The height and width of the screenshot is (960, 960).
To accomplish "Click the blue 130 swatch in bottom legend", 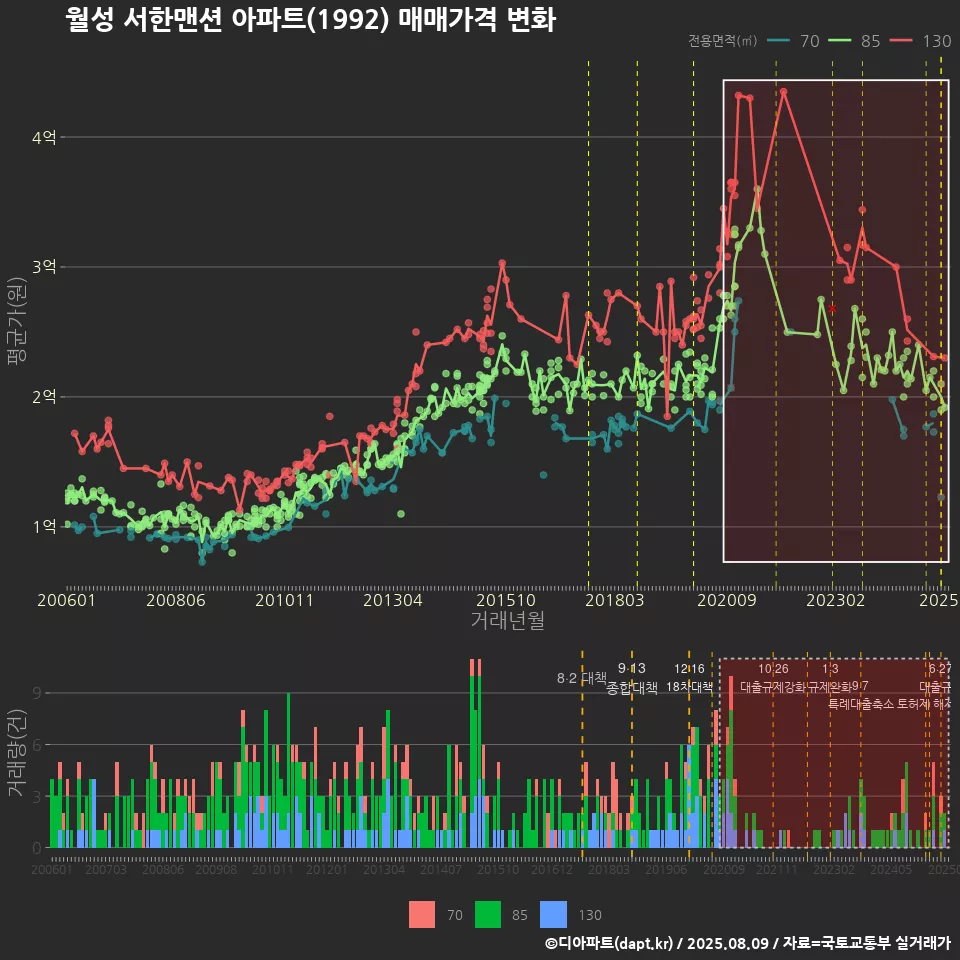I will click(x=553, y=915).
